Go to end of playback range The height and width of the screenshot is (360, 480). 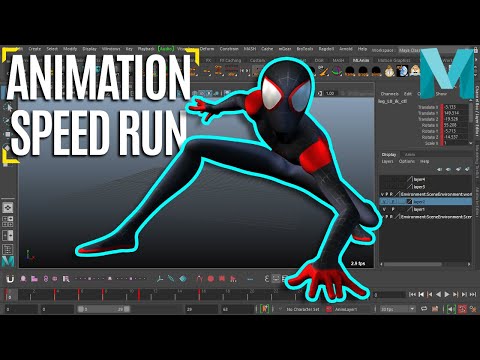pyautogui.click(x=473, y=294)
